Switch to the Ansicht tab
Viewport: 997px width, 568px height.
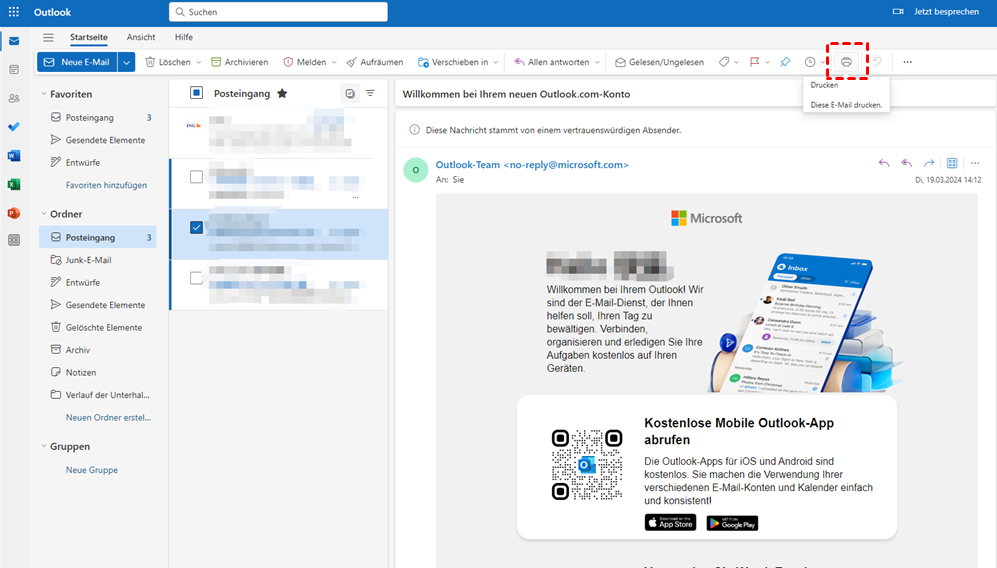(x=141, y=37)
